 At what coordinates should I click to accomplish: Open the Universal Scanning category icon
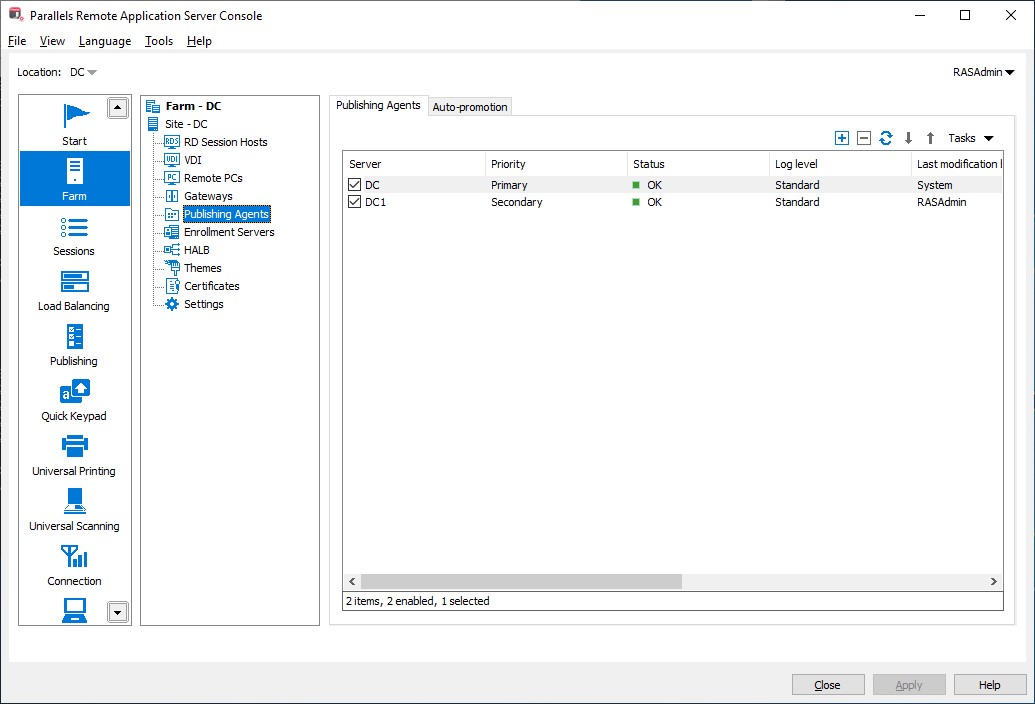(75, 501)
